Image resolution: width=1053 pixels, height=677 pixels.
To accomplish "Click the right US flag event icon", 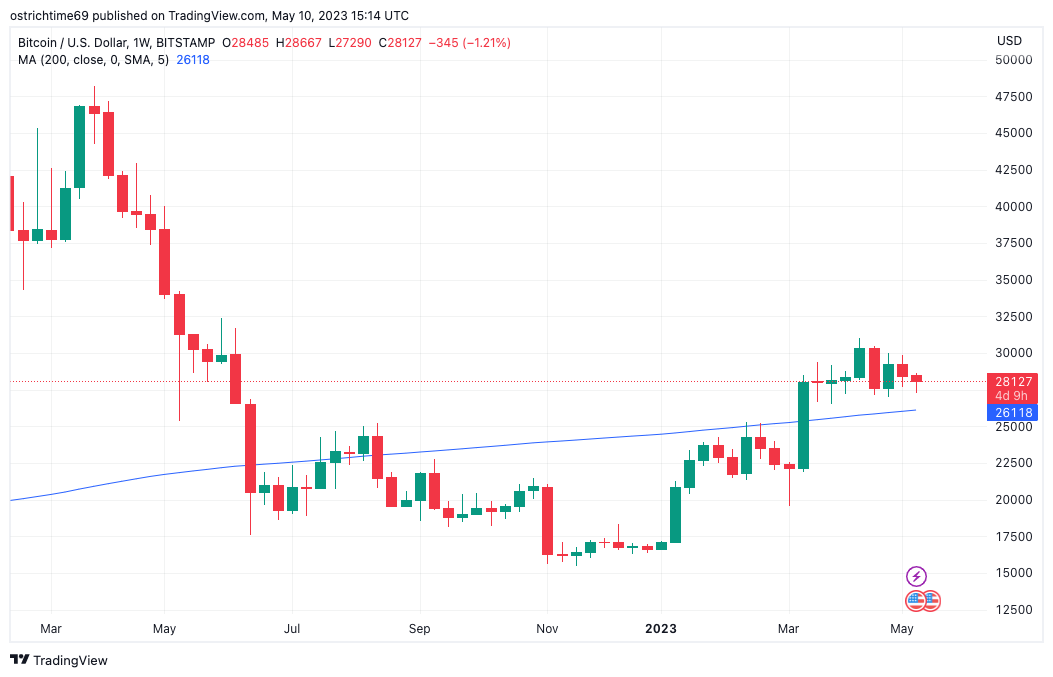I will 931,601.
